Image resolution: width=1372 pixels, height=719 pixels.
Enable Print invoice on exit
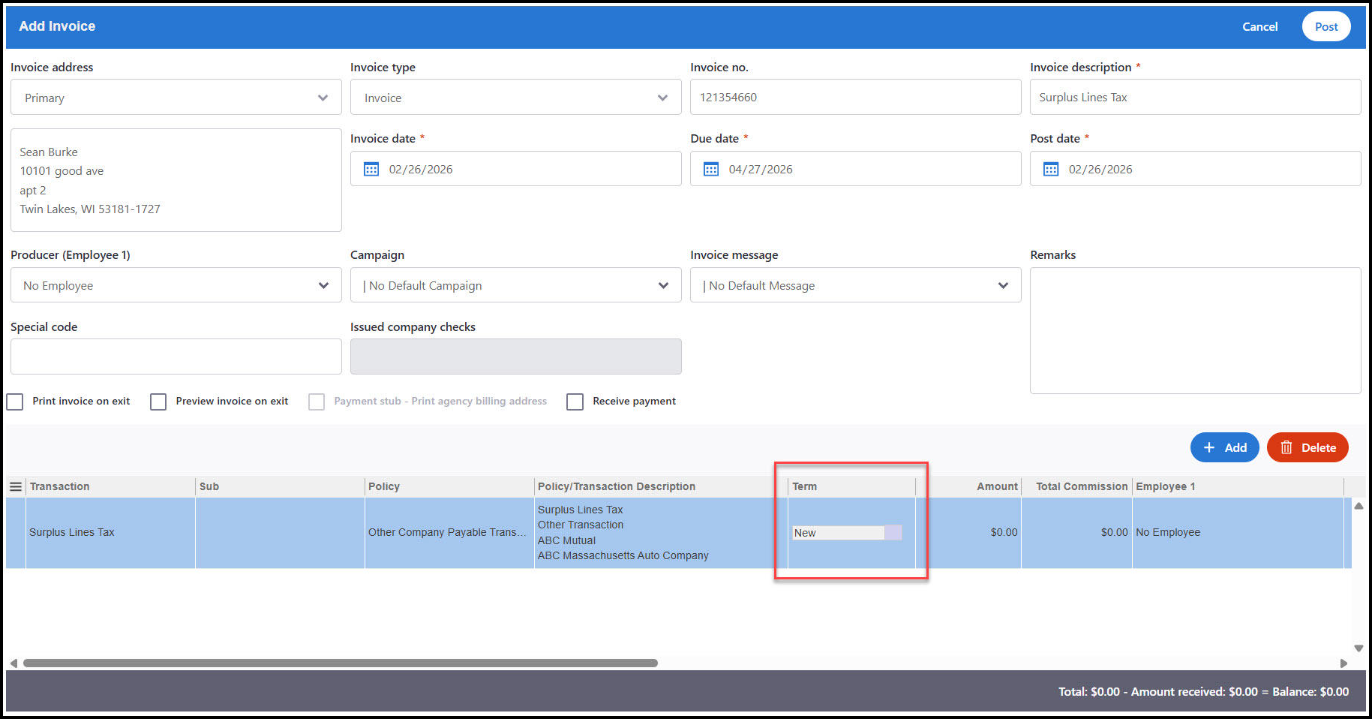point(15,402)
